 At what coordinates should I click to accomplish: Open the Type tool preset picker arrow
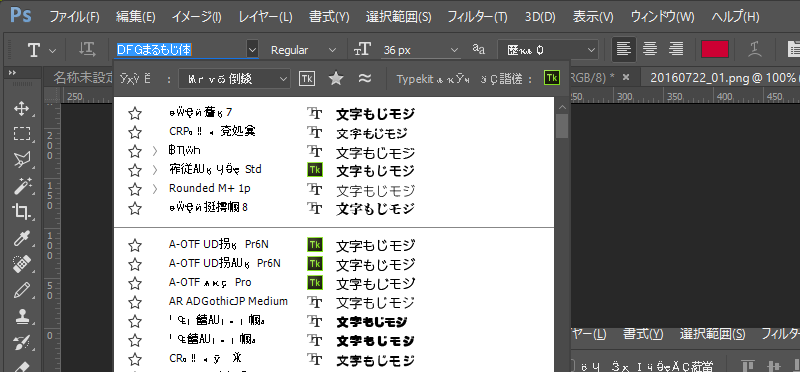point(53,51)
